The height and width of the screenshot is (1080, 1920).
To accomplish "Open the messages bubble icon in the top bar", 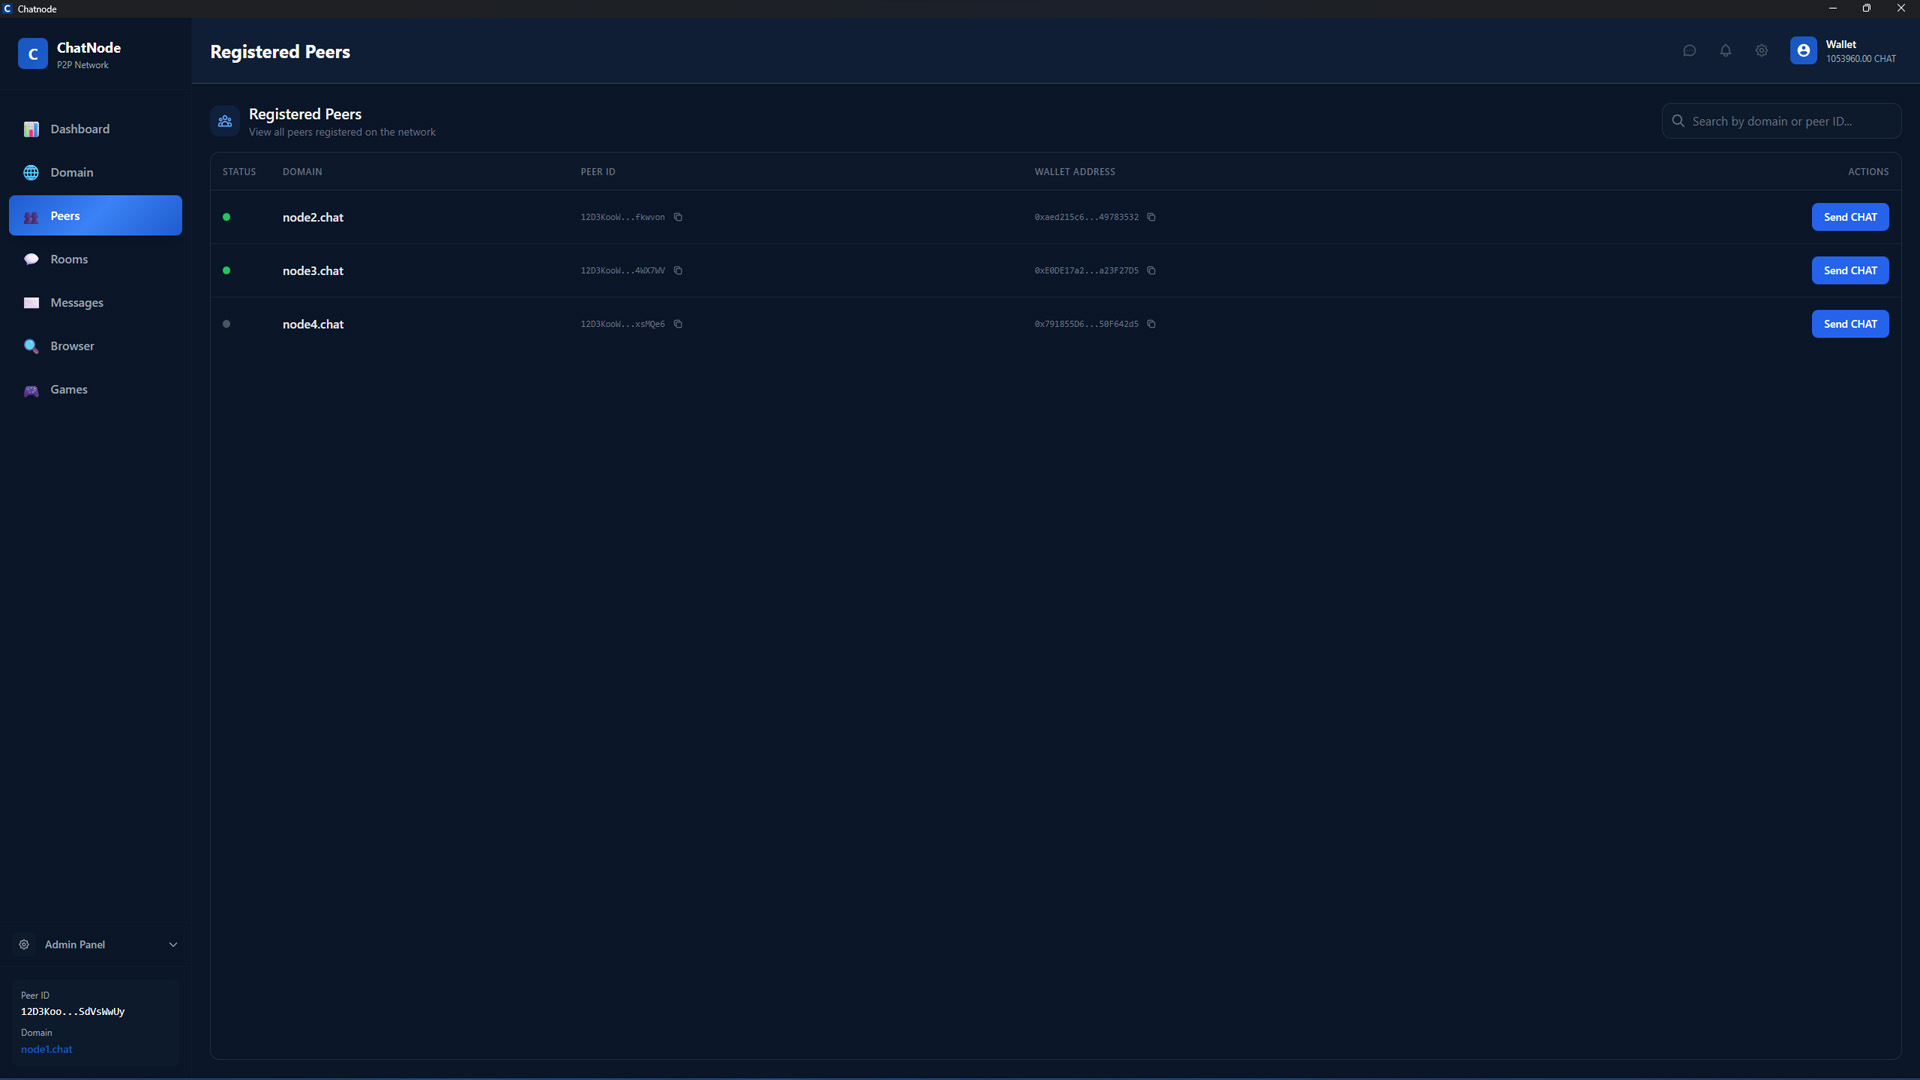I will (1689, 50).
